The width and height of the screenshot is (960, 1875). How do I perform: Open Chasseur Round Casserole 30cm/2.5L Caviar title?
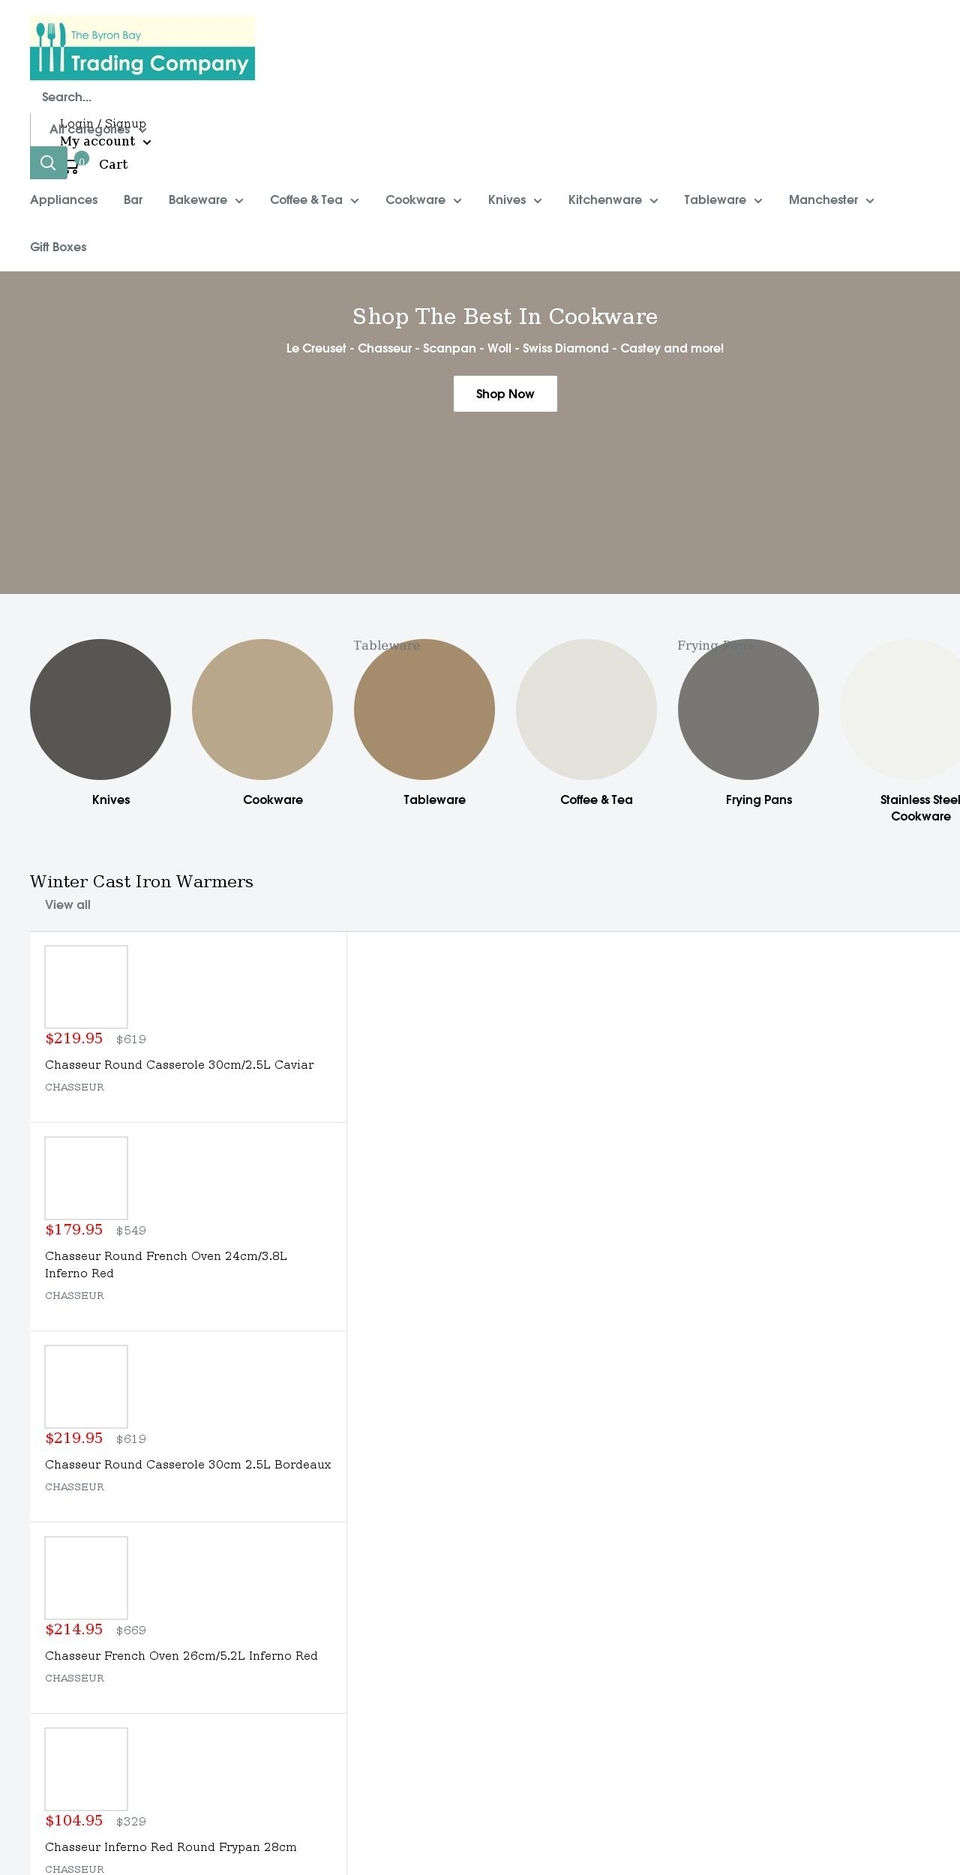[x=179, y=1065]
